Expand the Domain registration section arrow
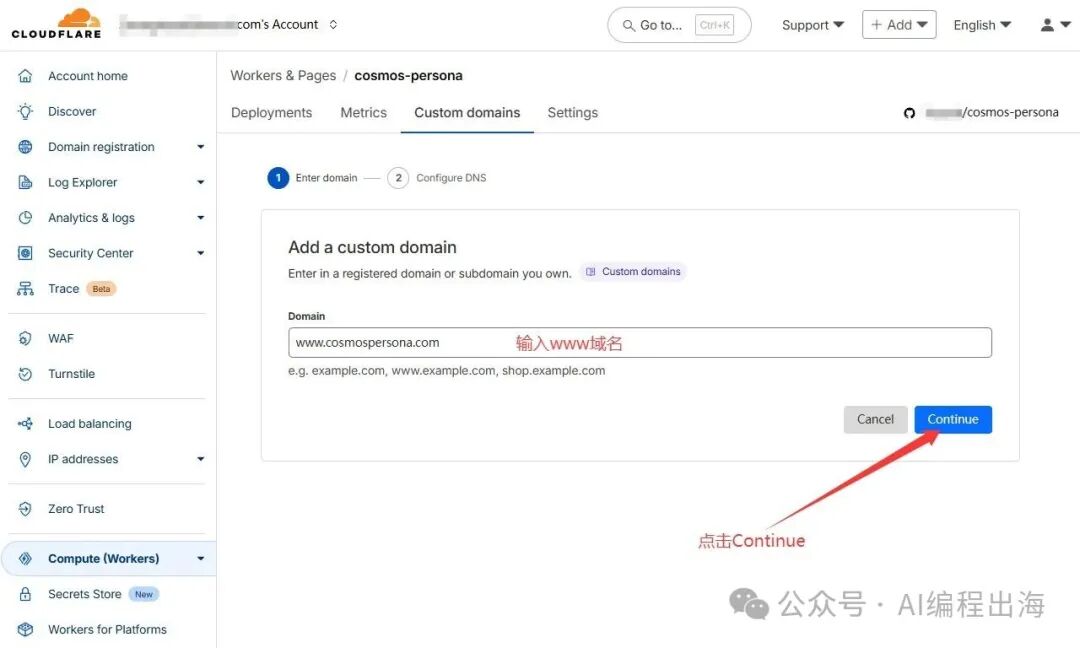This screenshot has height=648, width=1080. coord(200,147)
